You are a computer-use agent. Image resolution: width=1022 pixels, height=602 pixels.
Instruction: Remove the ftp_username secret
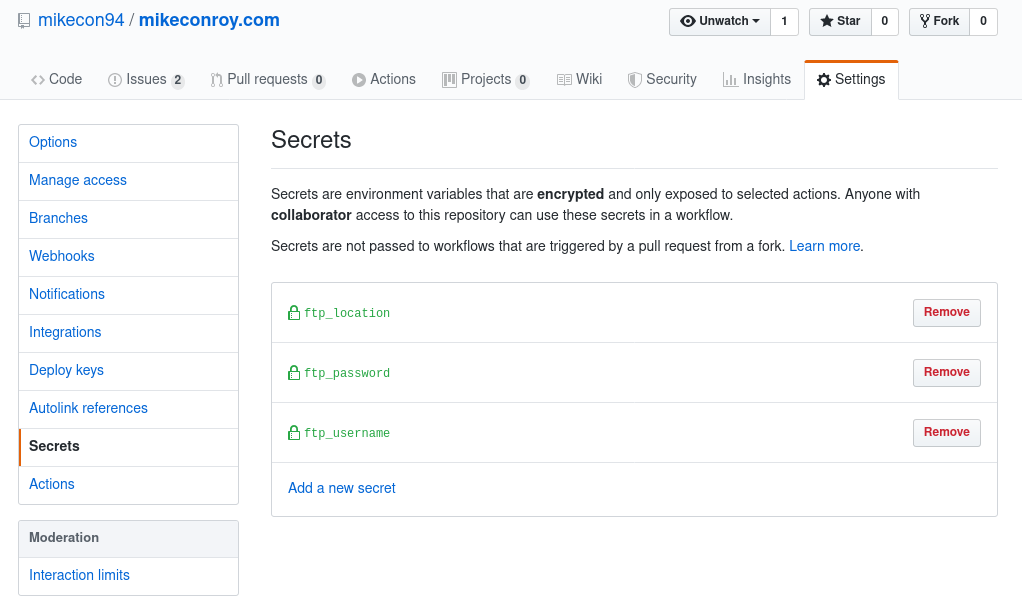click(x=946, y=432)
